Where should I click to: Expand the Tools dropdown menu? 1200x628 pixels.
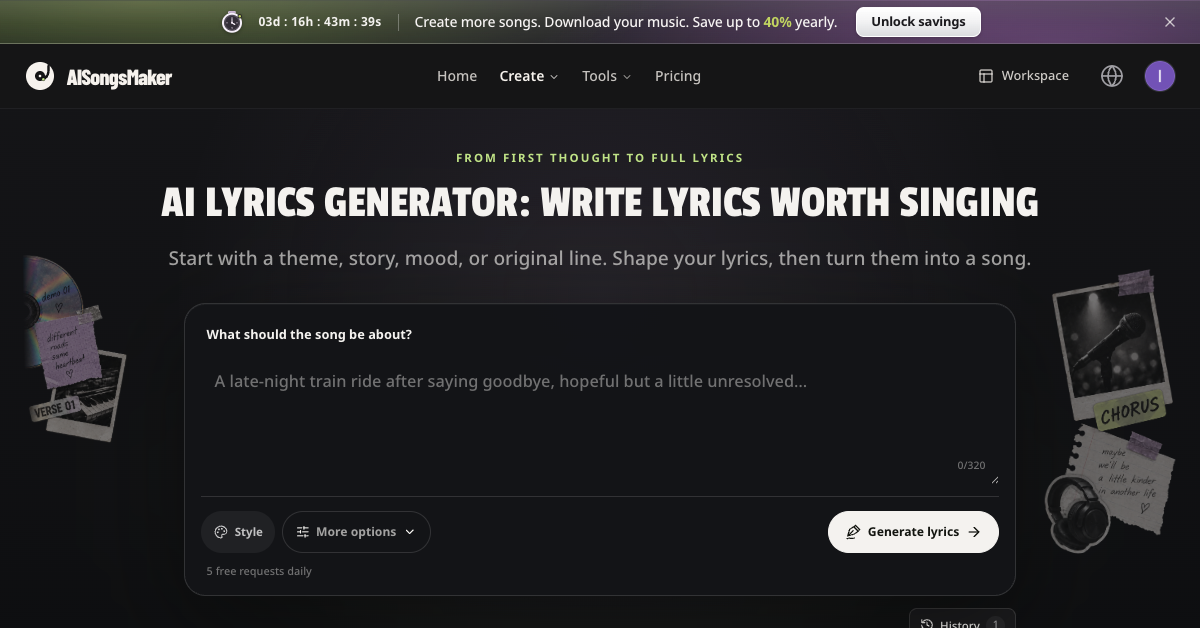point(607,76)
